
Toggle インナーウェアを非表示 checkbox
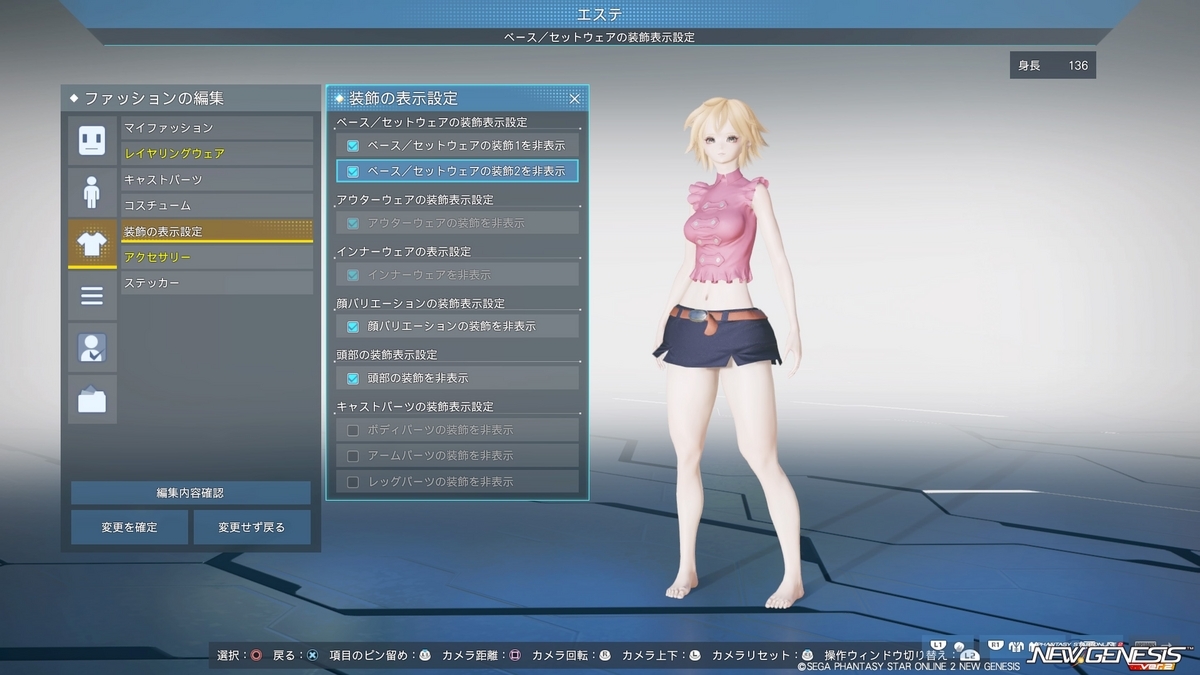[352, 275]
